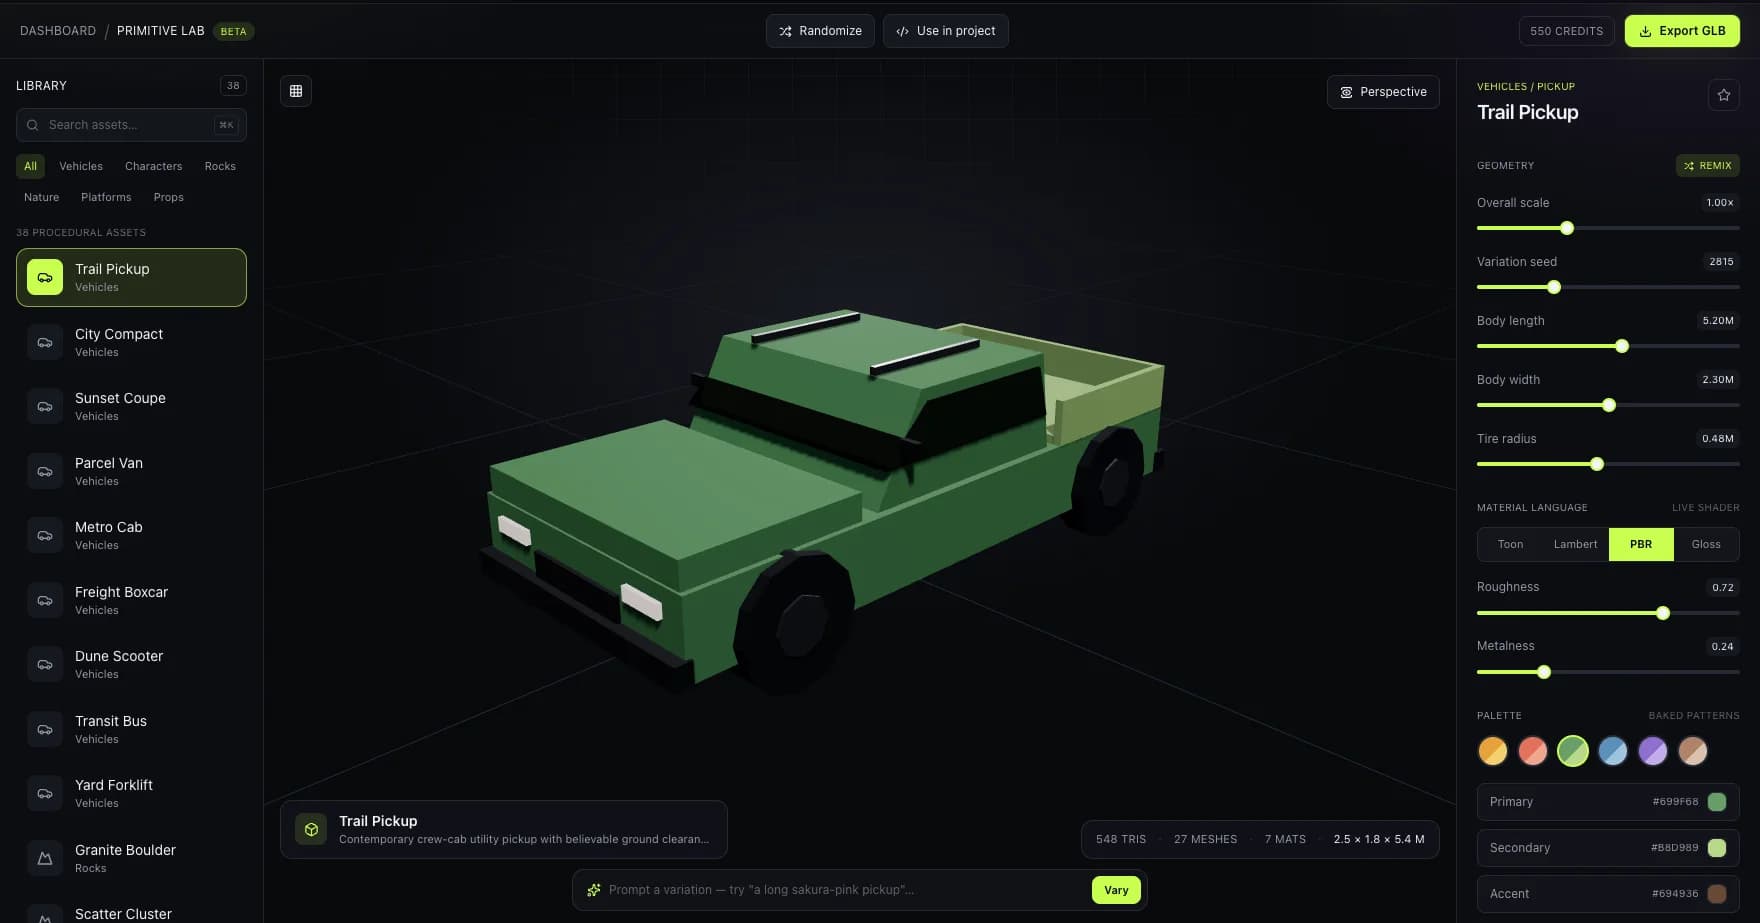The image size is (1760, 923).
Task: Click the 548 TRIS stat
Action: (x=1121, y=839)
